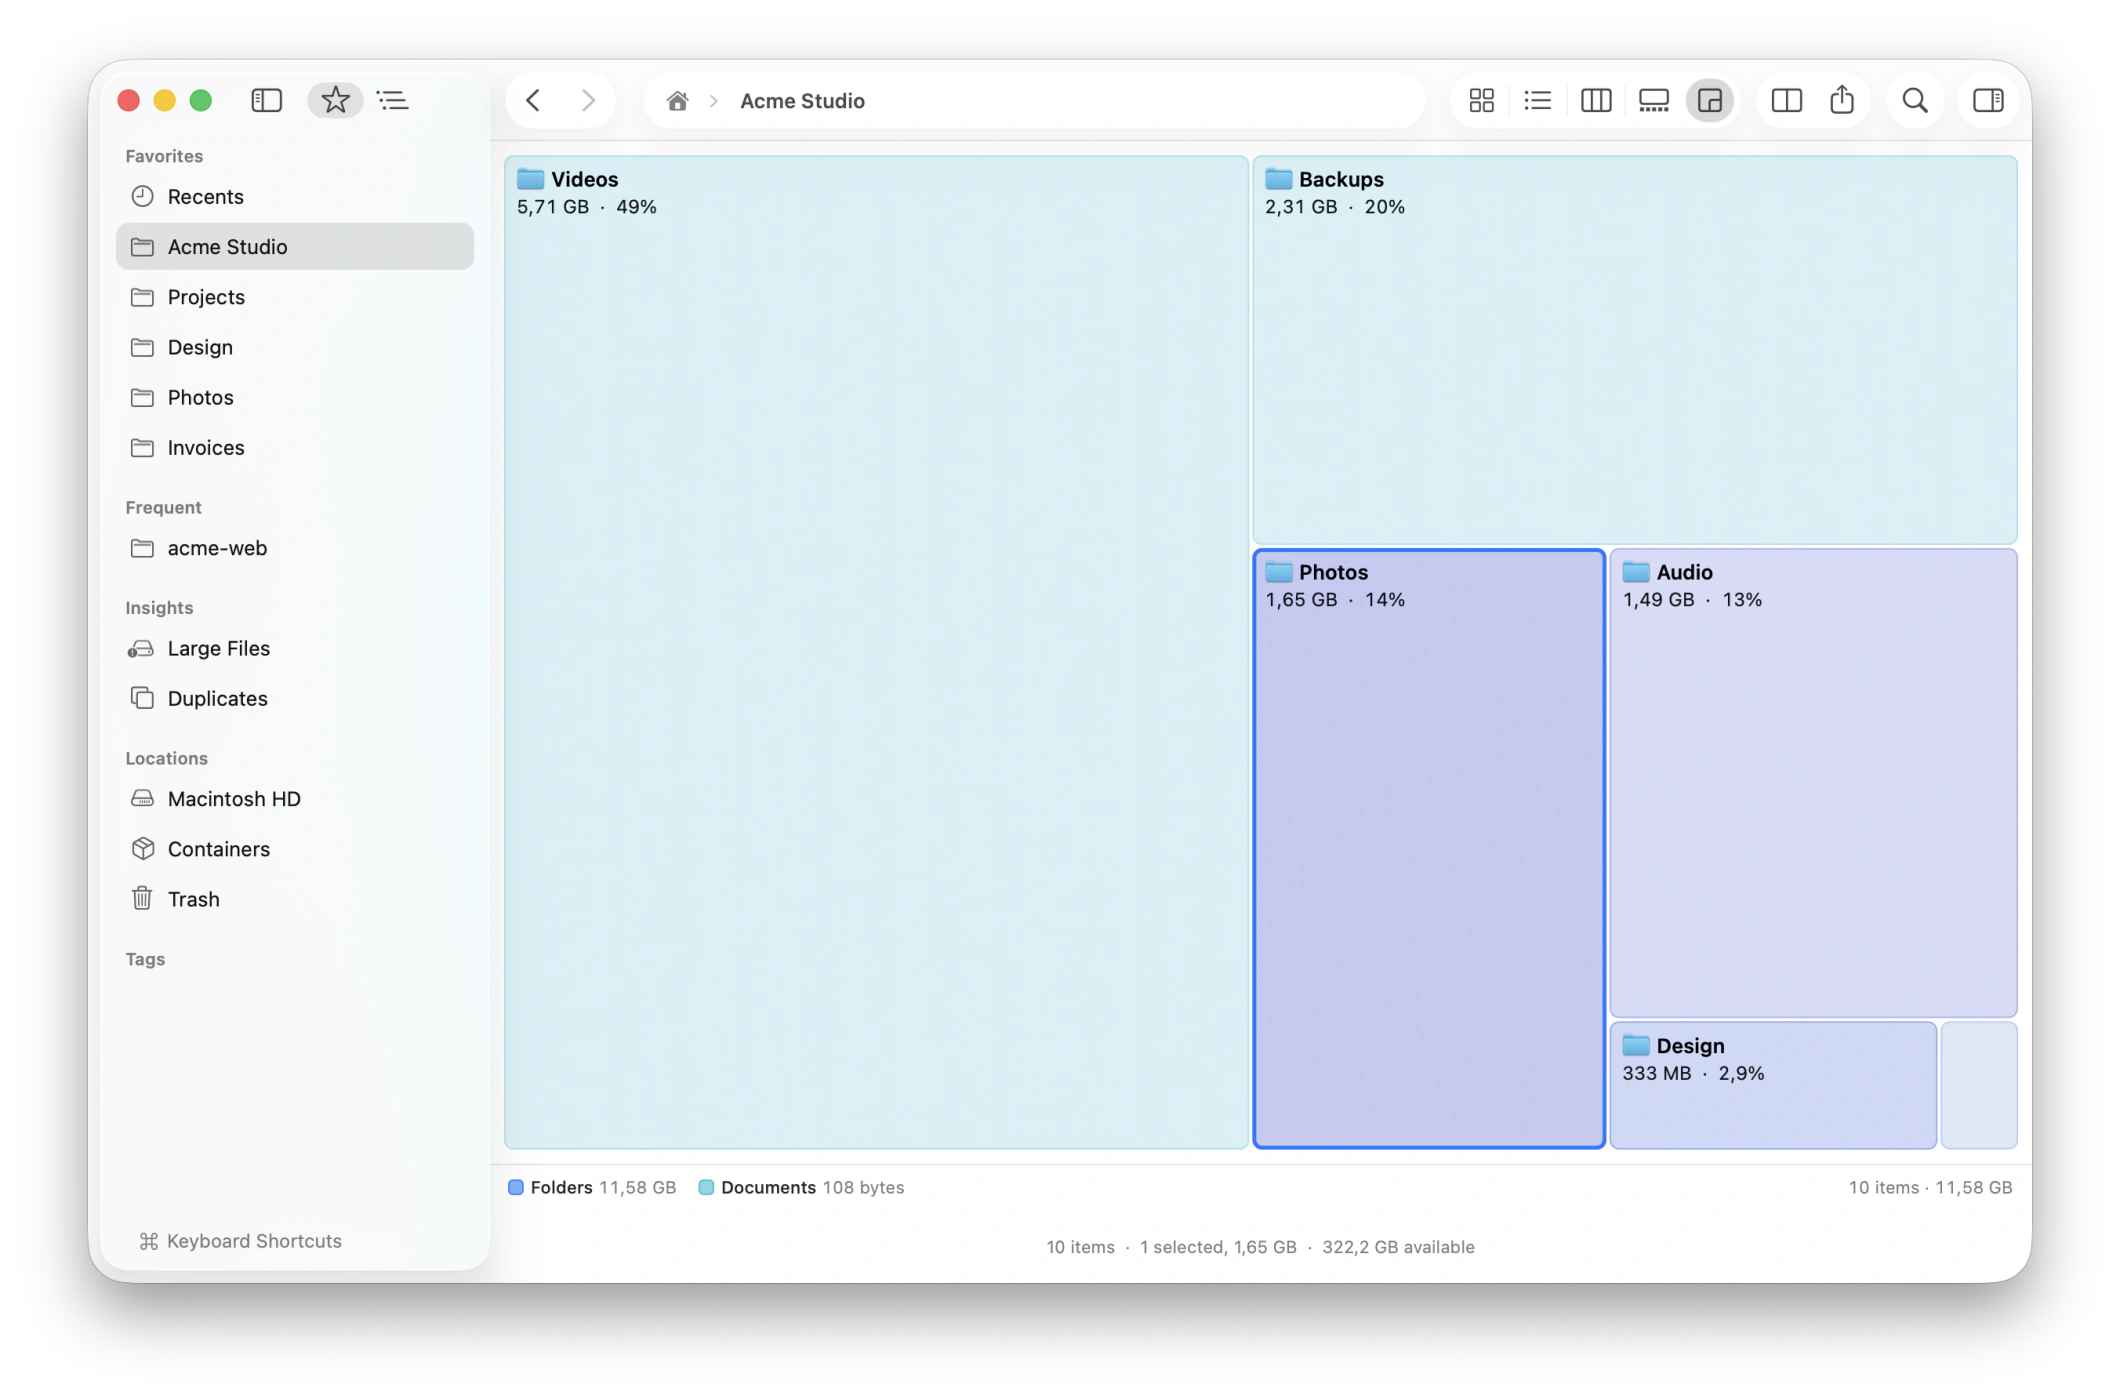The width and height of the screenshot is (2120, 1399).
Task: Open Projects folder in sidebar
Action: (x=295, y=297)
